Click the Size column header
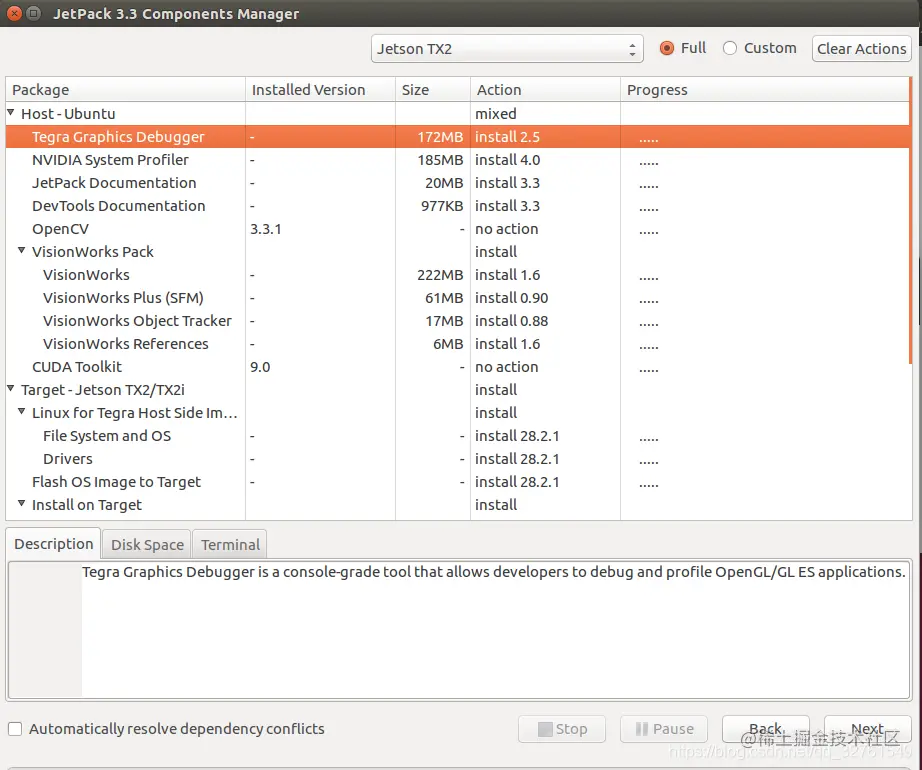922x770 pixels. click(433, 89)
